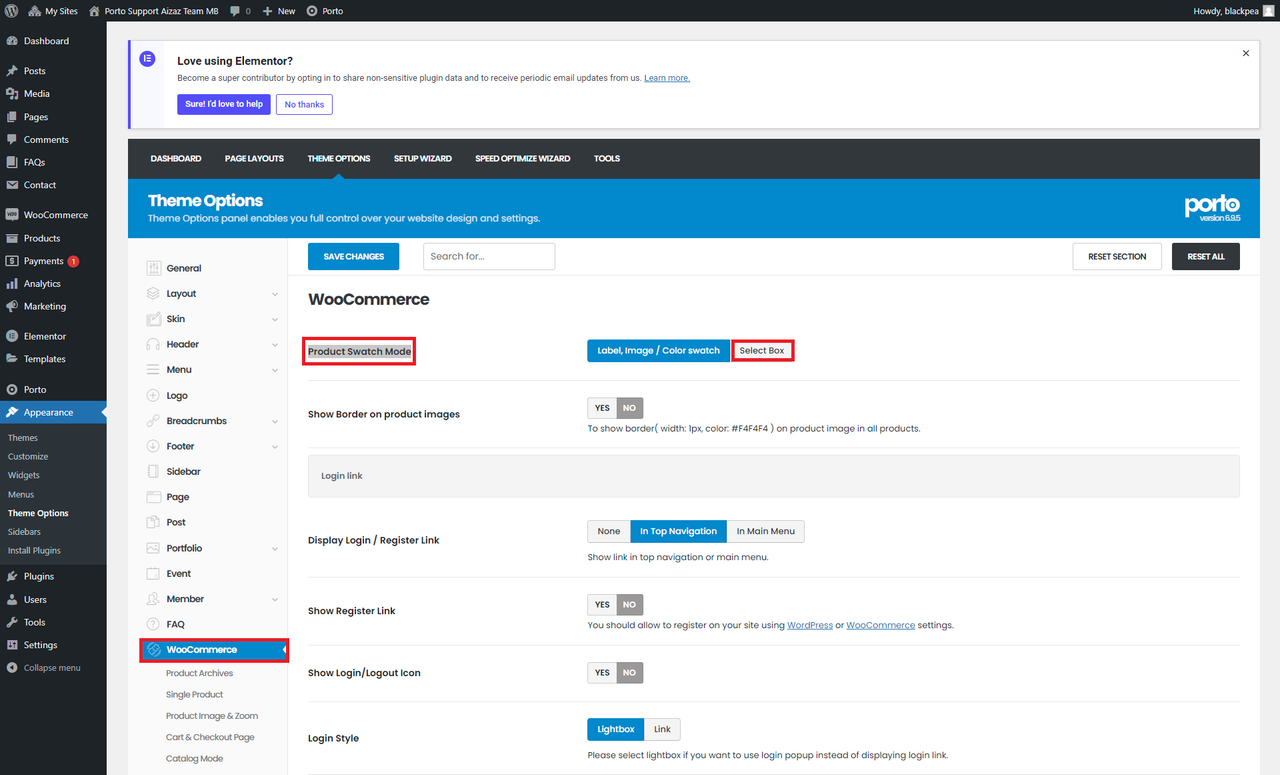The width and height of the screenshot is (1280, 775).
Task: Set Show Login/Logout Icon to YES
Action: click(602, 673)
